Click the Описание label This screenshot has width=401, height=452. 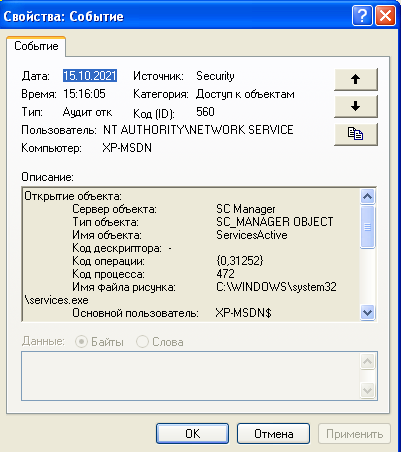[x=47, y=177]
